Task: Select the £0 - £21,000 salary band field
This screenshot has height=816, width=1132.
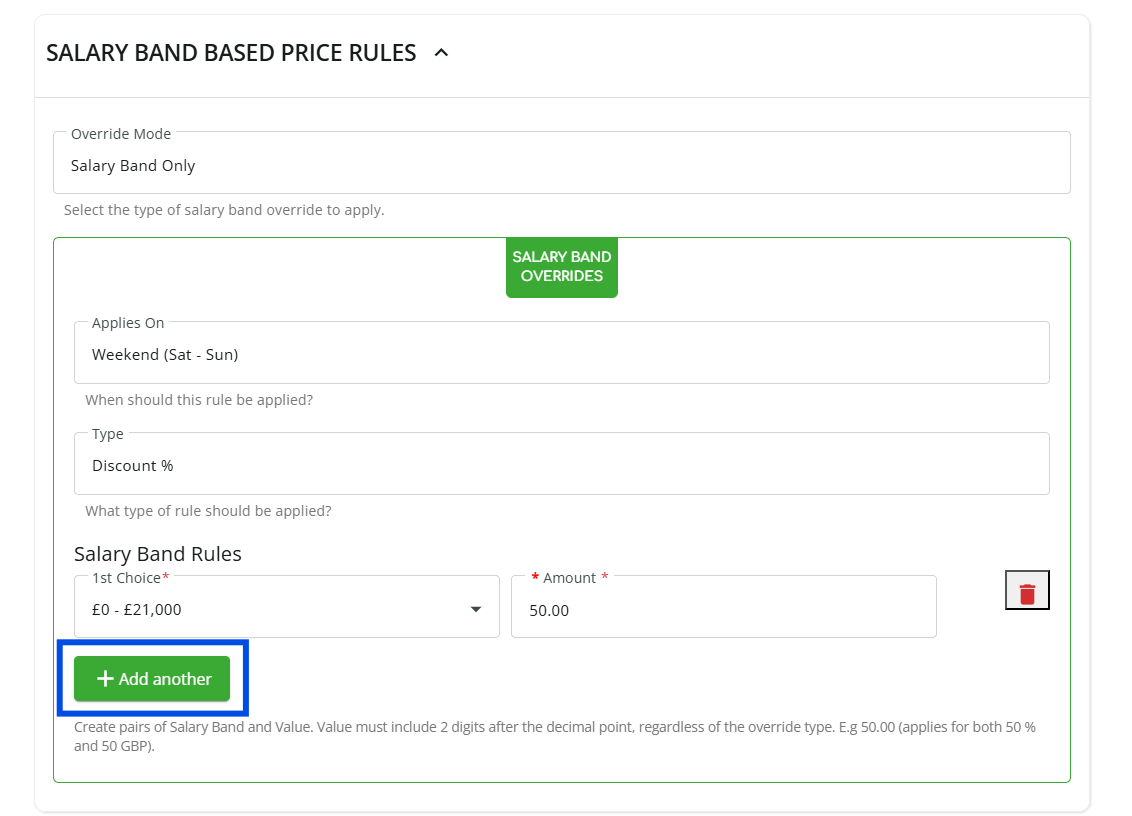Action: tap(270, 610)
